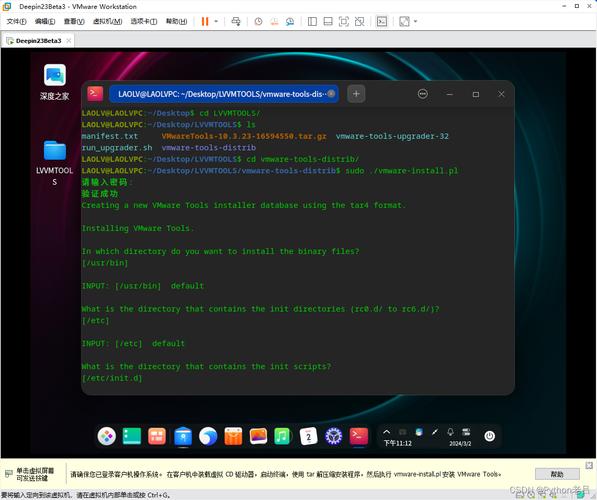The image size is (597, 500).
Task: Open the App Store from dock
Action: [x=233, y=436]
